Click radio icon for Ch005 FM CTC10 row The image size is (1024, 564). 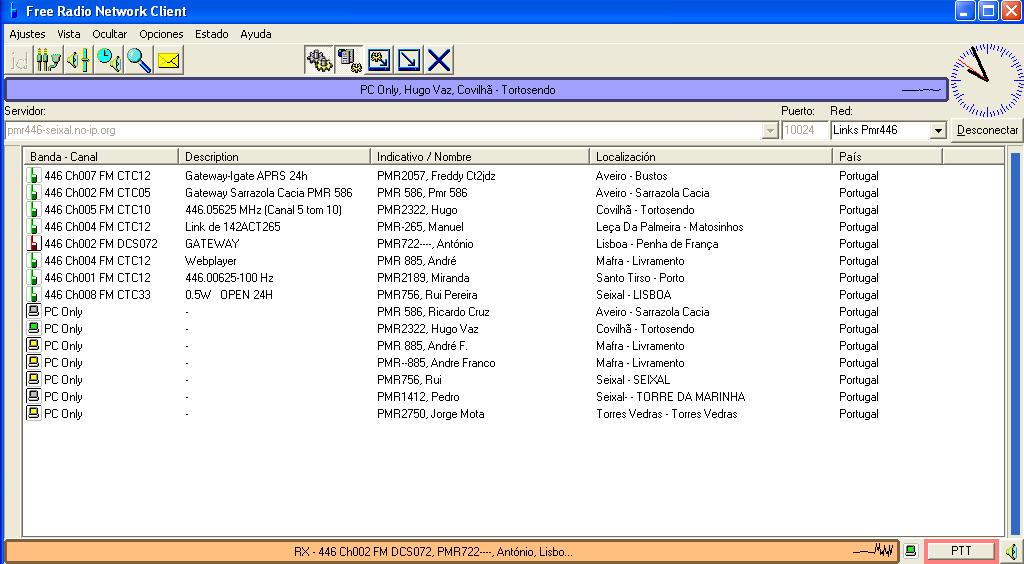coord(33,210)
